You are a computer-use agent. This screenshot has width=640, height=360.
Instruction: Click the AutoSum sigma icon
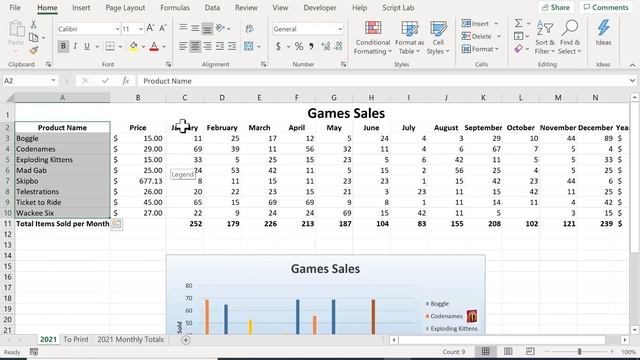pyautogui.click(x=518, y=23)
